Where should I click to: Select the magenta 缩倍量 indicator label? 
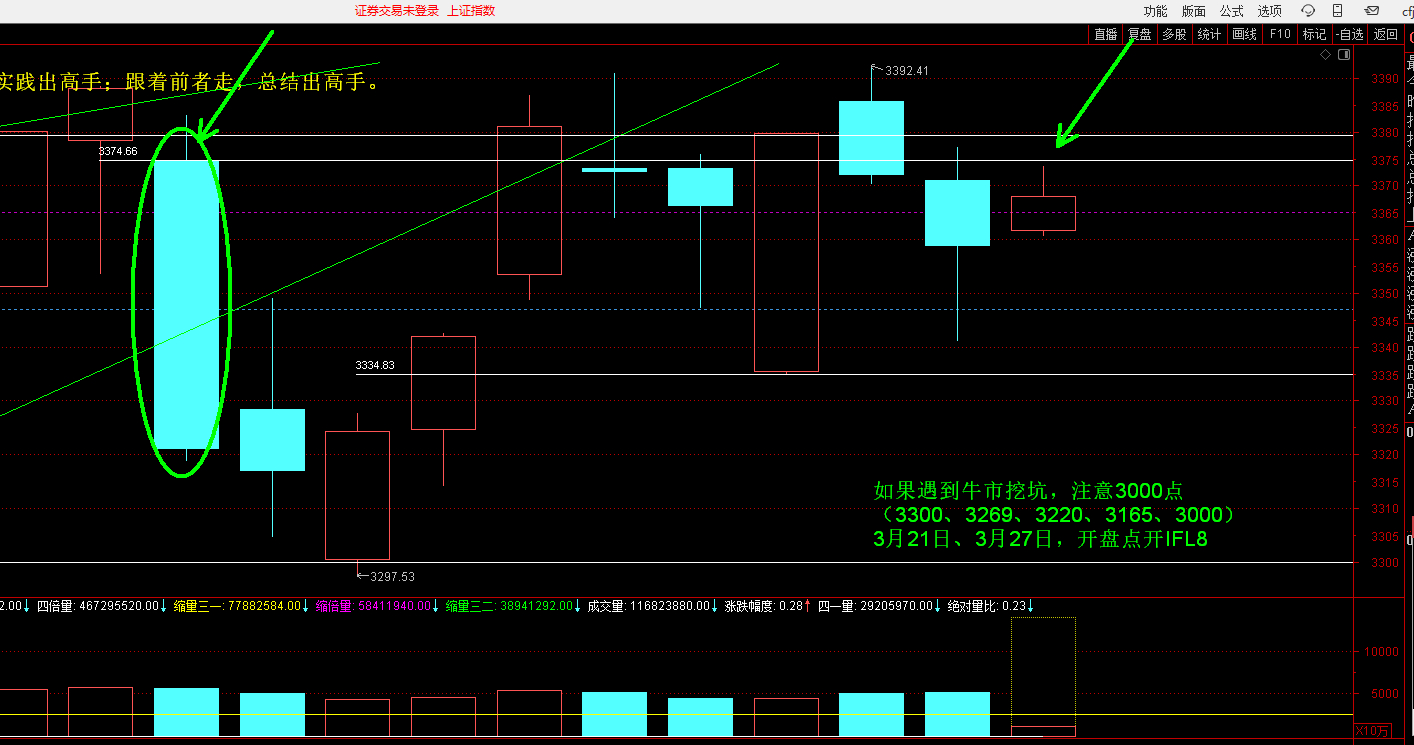coord(378,606)
